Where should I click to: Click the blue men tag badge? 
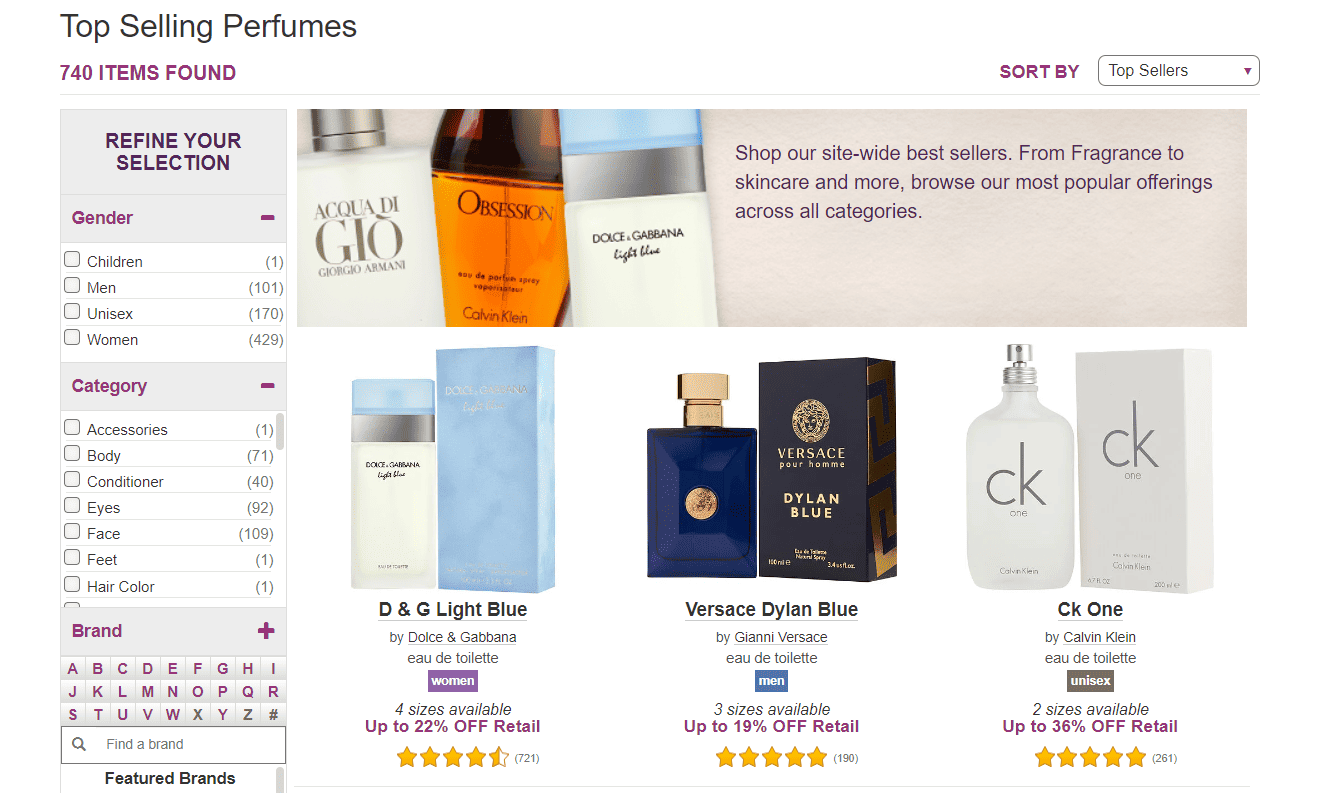(x=771, y=681)
